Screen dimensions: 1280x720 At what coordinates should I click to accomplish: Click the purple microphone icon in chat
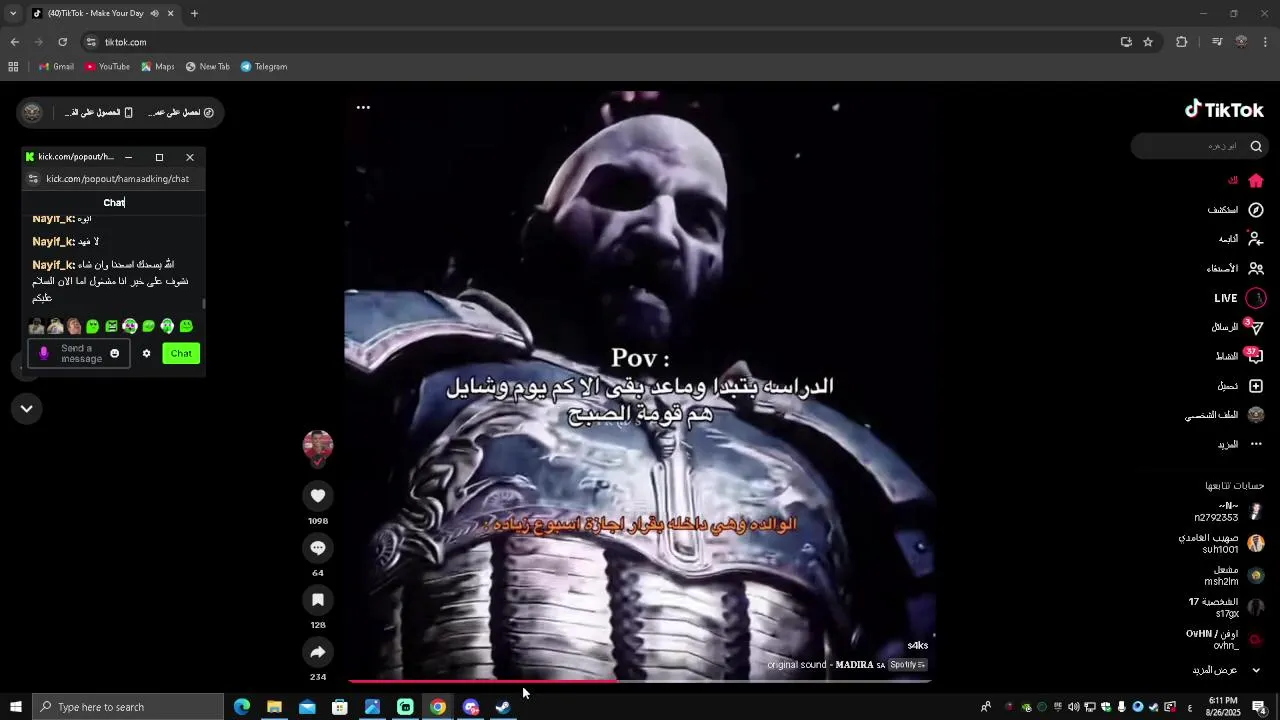(43, 353)
